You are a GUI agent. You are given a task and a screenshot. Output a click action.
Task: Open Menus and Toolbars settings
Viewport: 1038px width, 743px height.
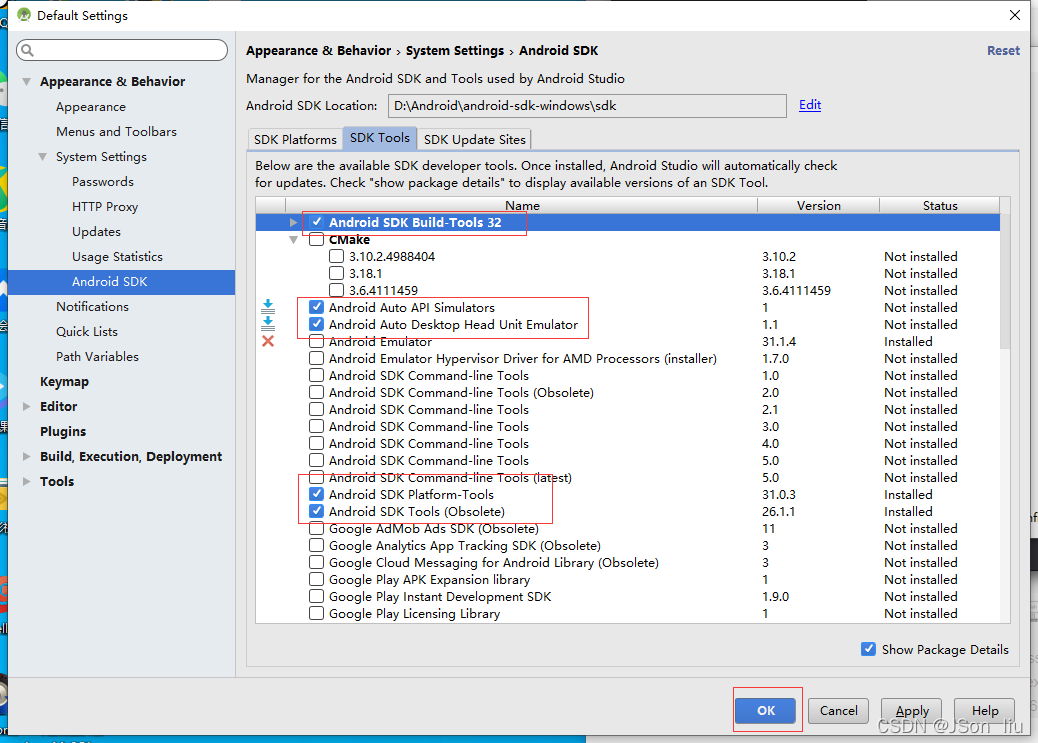click(117, 132)
